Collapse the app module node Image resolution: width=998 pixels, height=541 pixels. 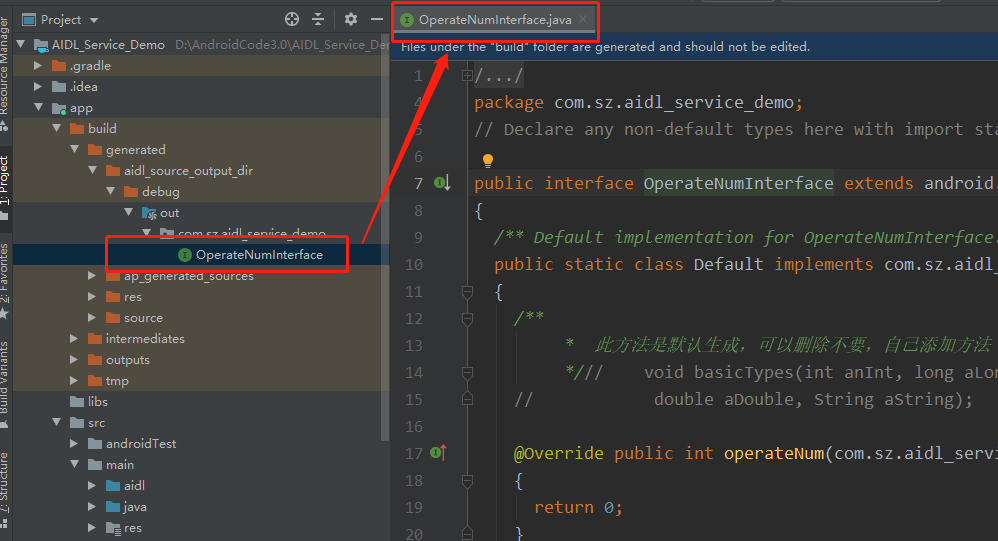click(x=38, y=108)
